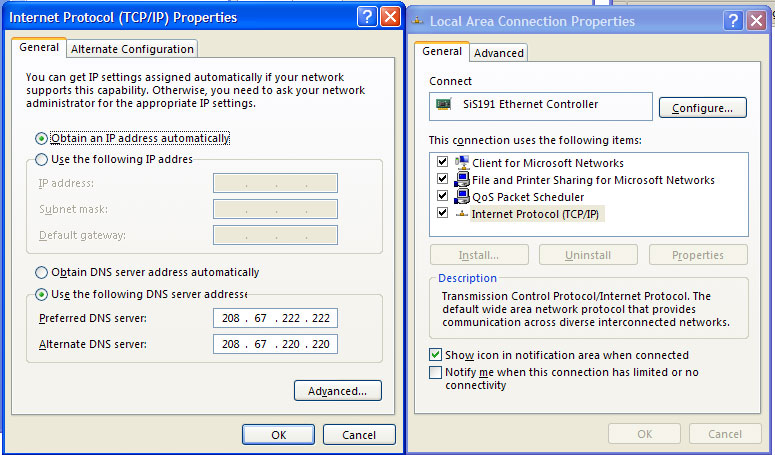Click the Alternate DNS server field
Image resolution: width=775 pixels, height=455 pixels.
(x=275, y=344)
